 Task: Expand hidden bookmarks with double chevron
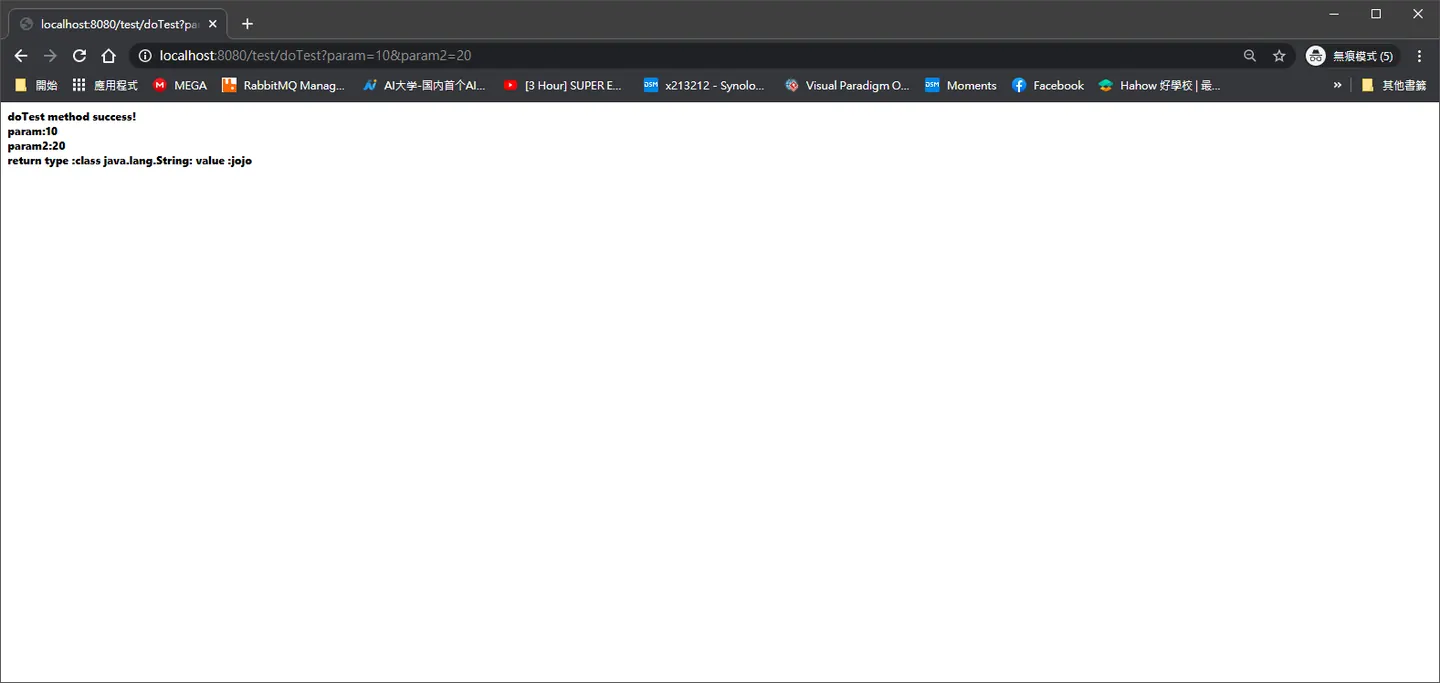pos(1337,85)
